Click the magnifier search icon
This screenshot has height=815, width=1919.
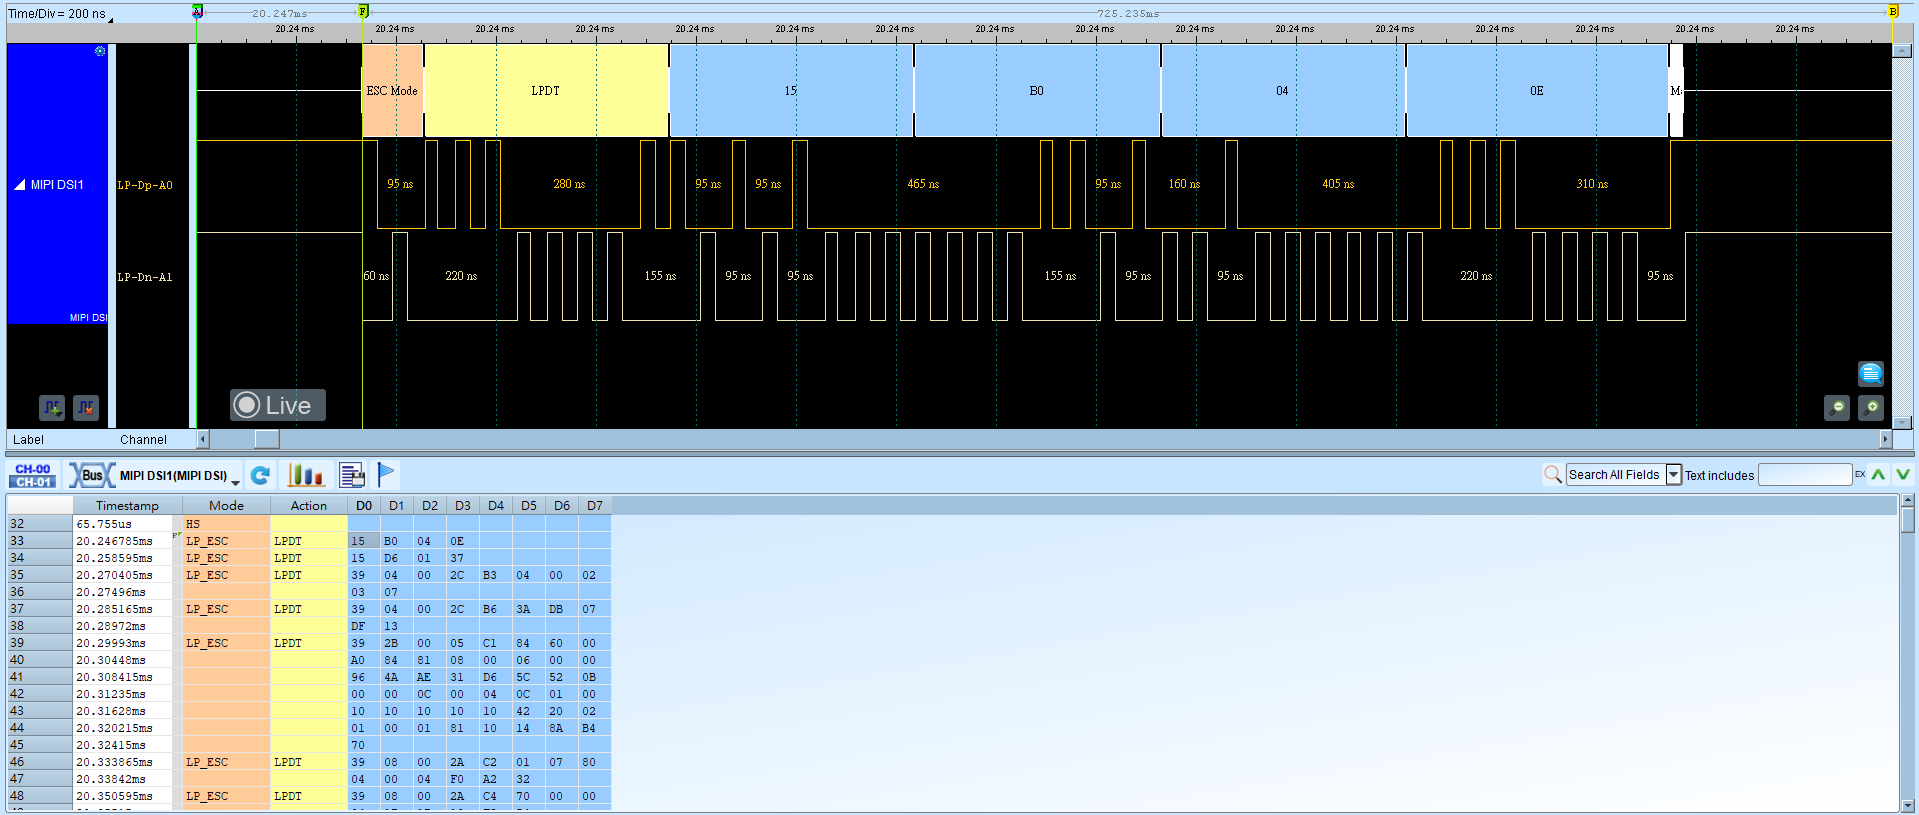point(1552,474)
